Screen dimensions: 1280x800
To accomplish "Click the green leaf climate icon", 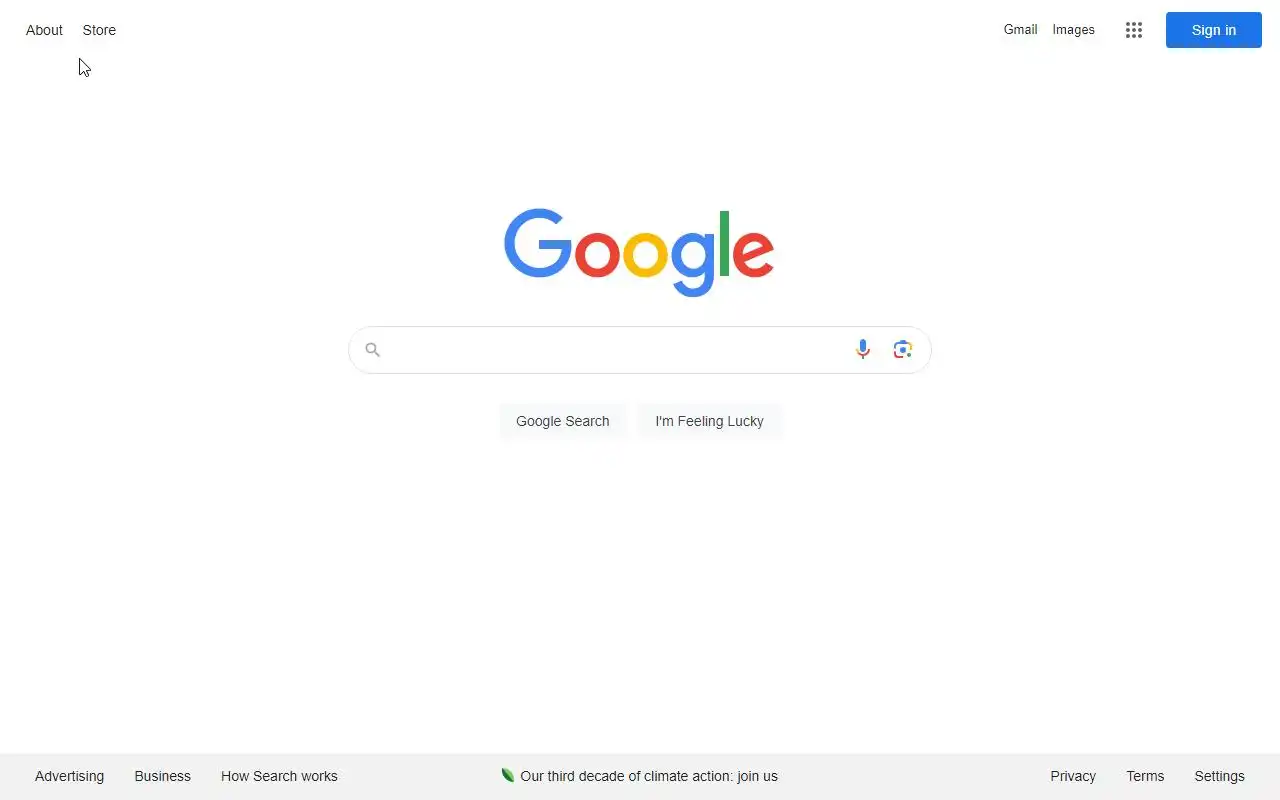I will (x=508, y=775).
